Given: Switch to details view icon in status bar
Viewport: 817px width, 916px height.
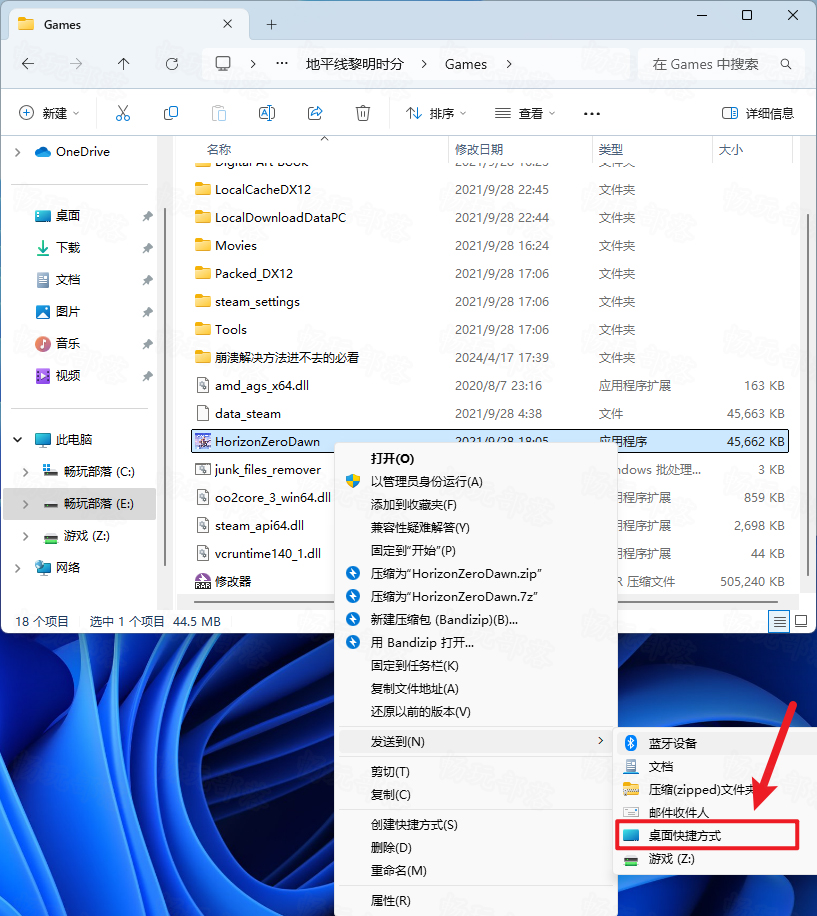Looking at the screenshot, I should coord(779,622).
